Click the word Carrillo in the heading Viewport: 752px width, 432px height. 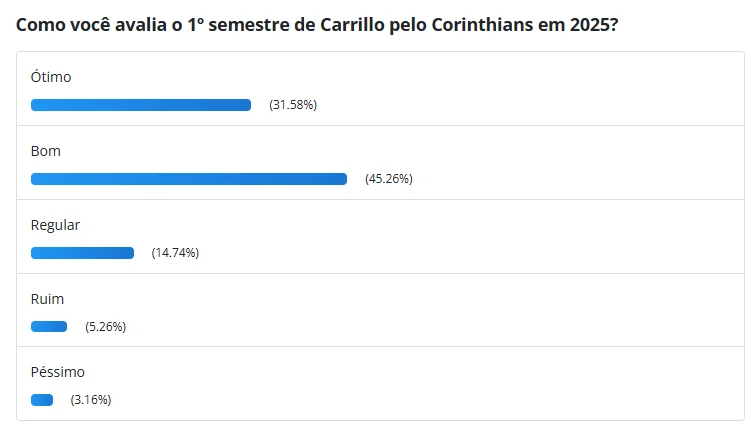352,24
